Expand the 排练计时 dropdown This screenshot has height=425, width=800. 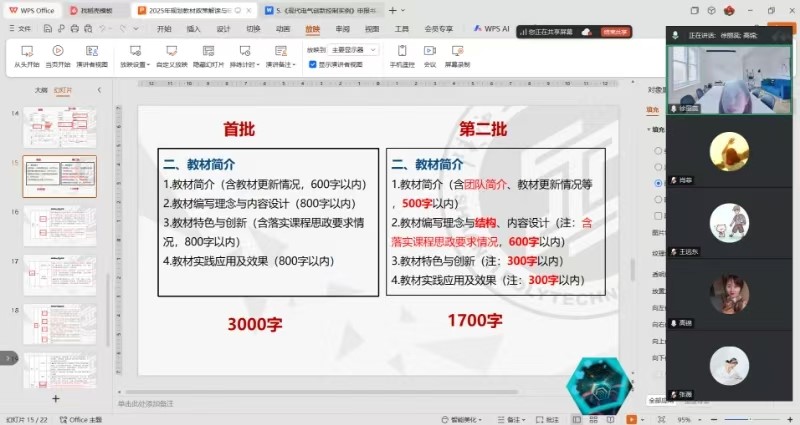[244, 64]
